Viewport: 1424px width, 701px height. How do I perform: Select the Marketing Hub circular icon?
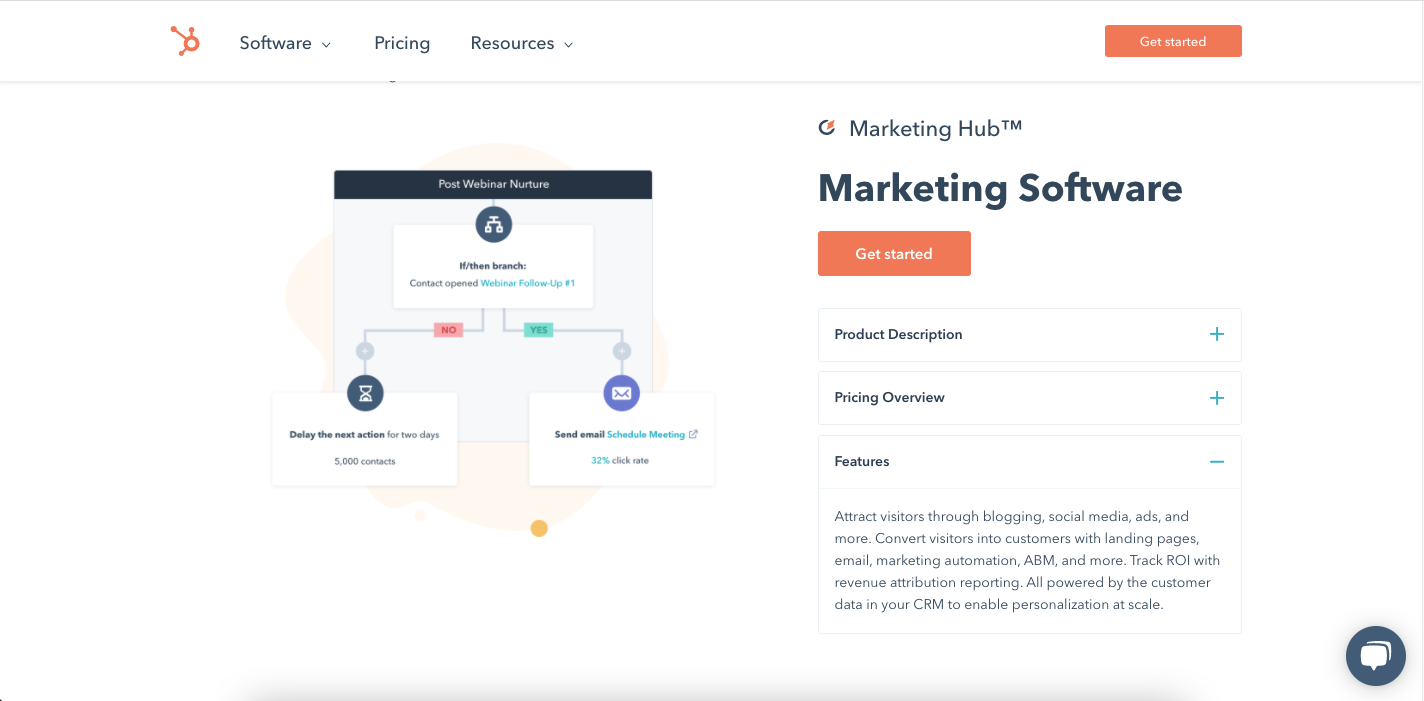[827, 127]
